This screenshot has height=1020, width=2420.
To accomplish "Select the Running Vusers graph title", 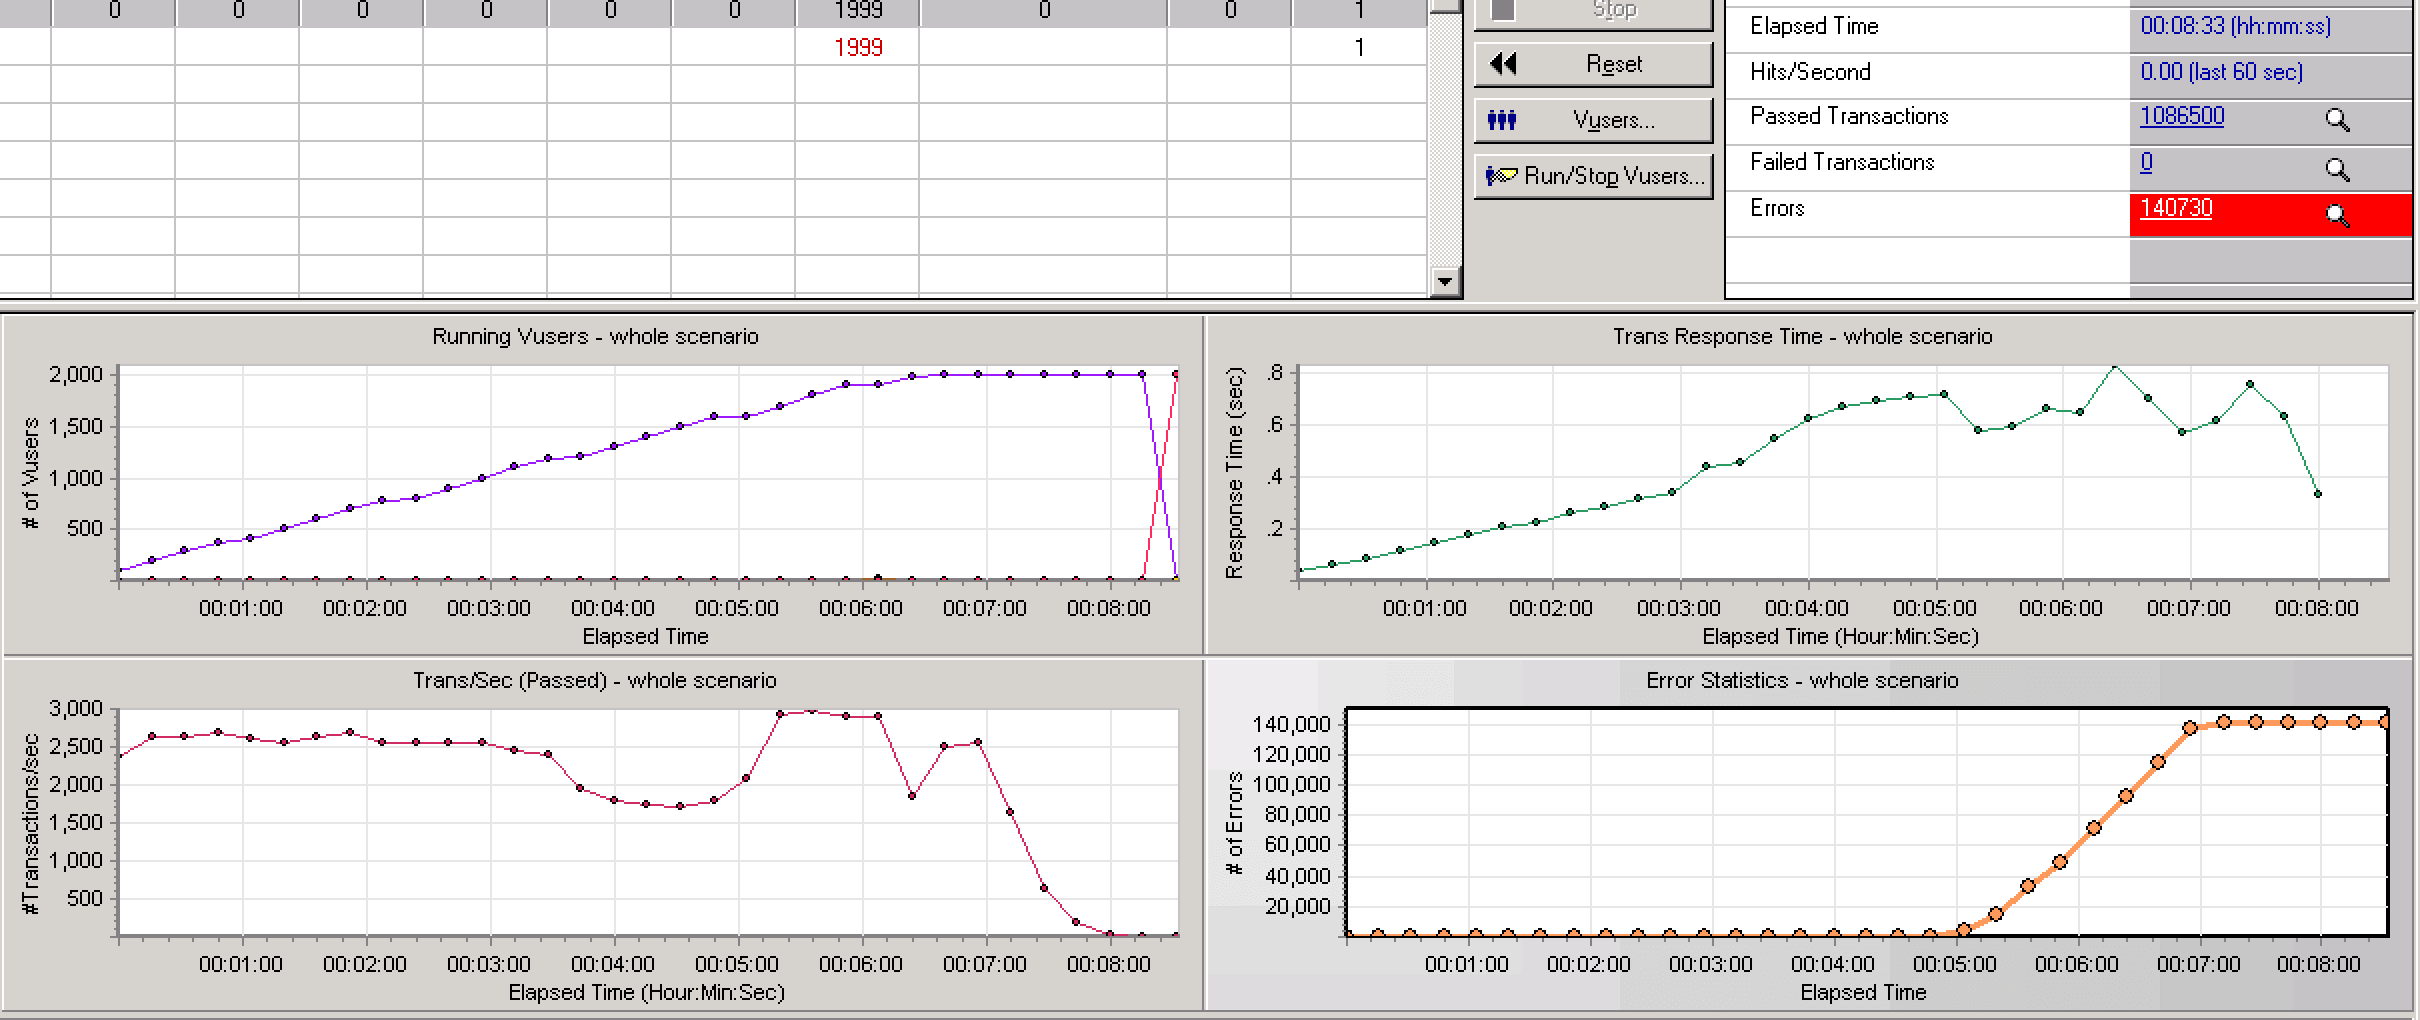I will [595, 337].
